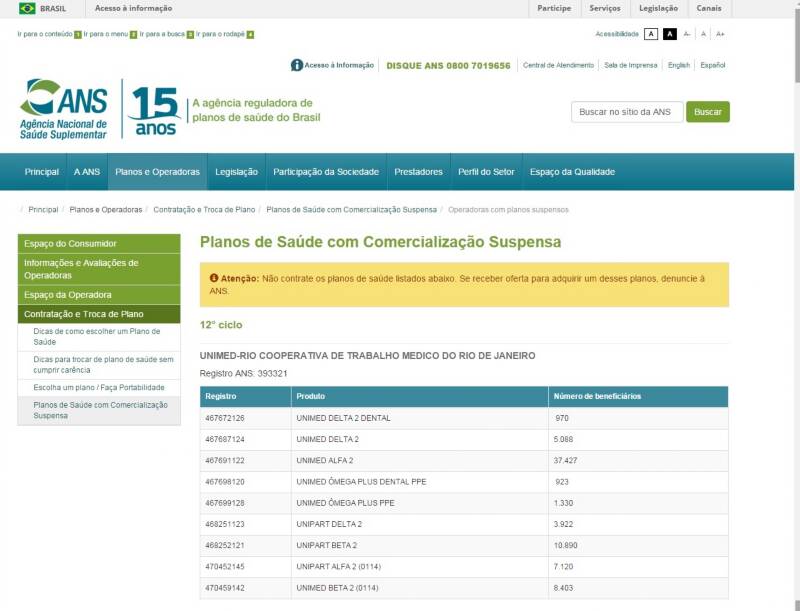Switch site language to English
Image resolution: width=800 pixels, height=611 pixels.
679,65
